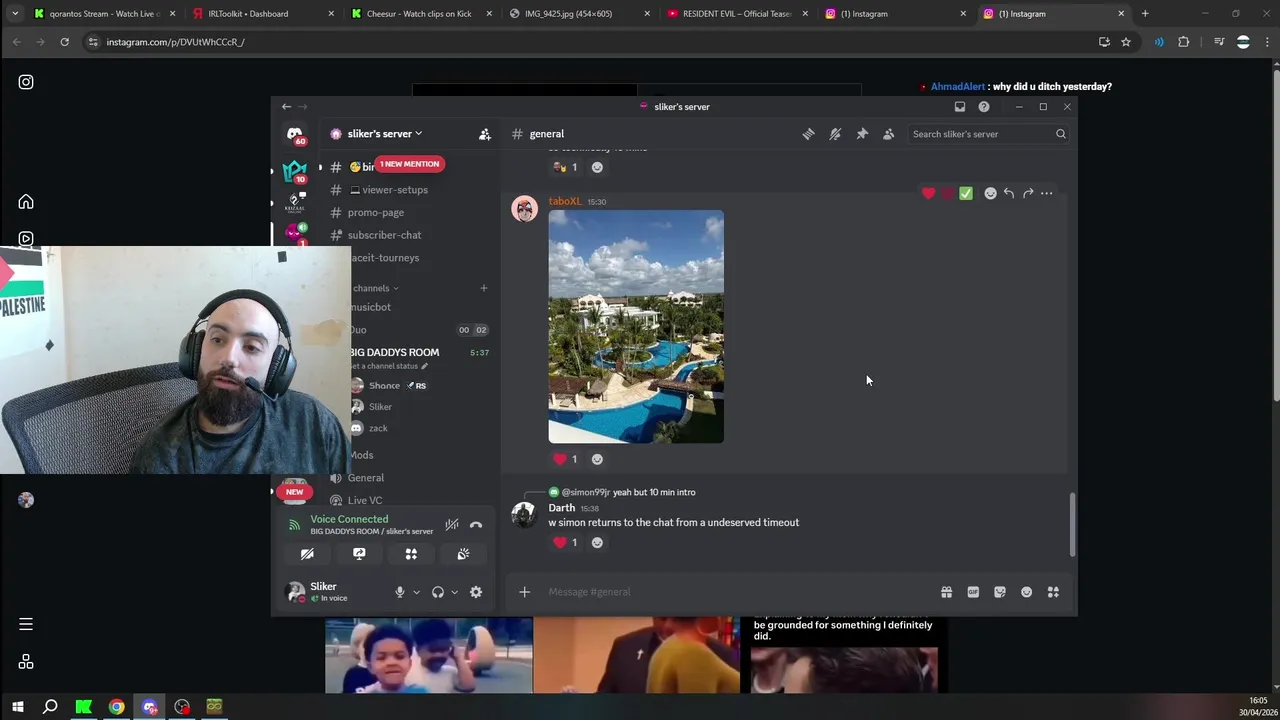Viewport: 1280px width, 720px height.
Task: Start an activity button in voice panel
Action: click(411, 554)
